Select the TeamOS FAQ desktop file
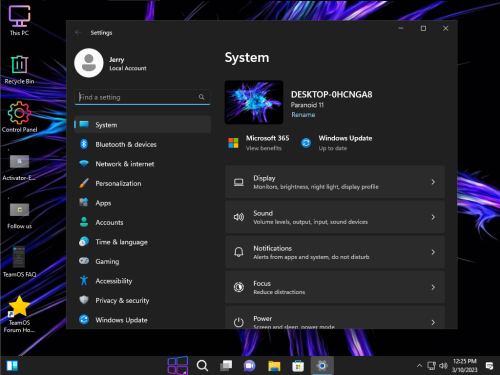 click(x=19, y=262)
